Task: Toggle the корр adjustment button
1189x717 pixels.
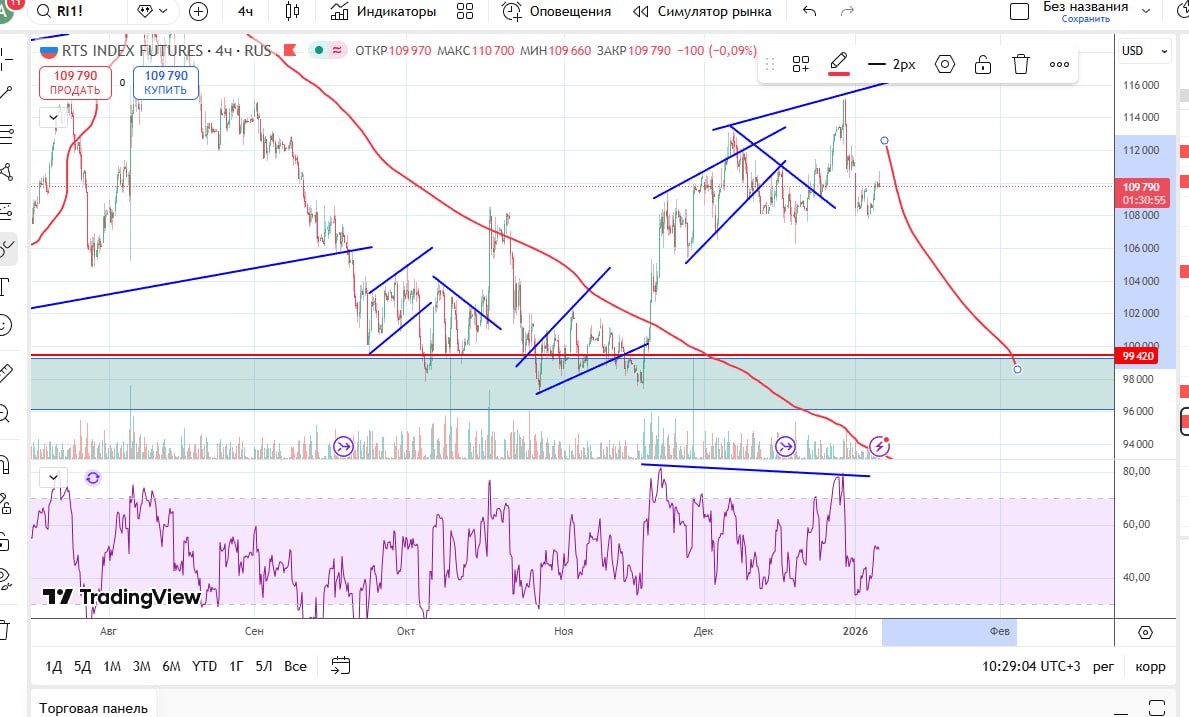Action: point(1150,666)
